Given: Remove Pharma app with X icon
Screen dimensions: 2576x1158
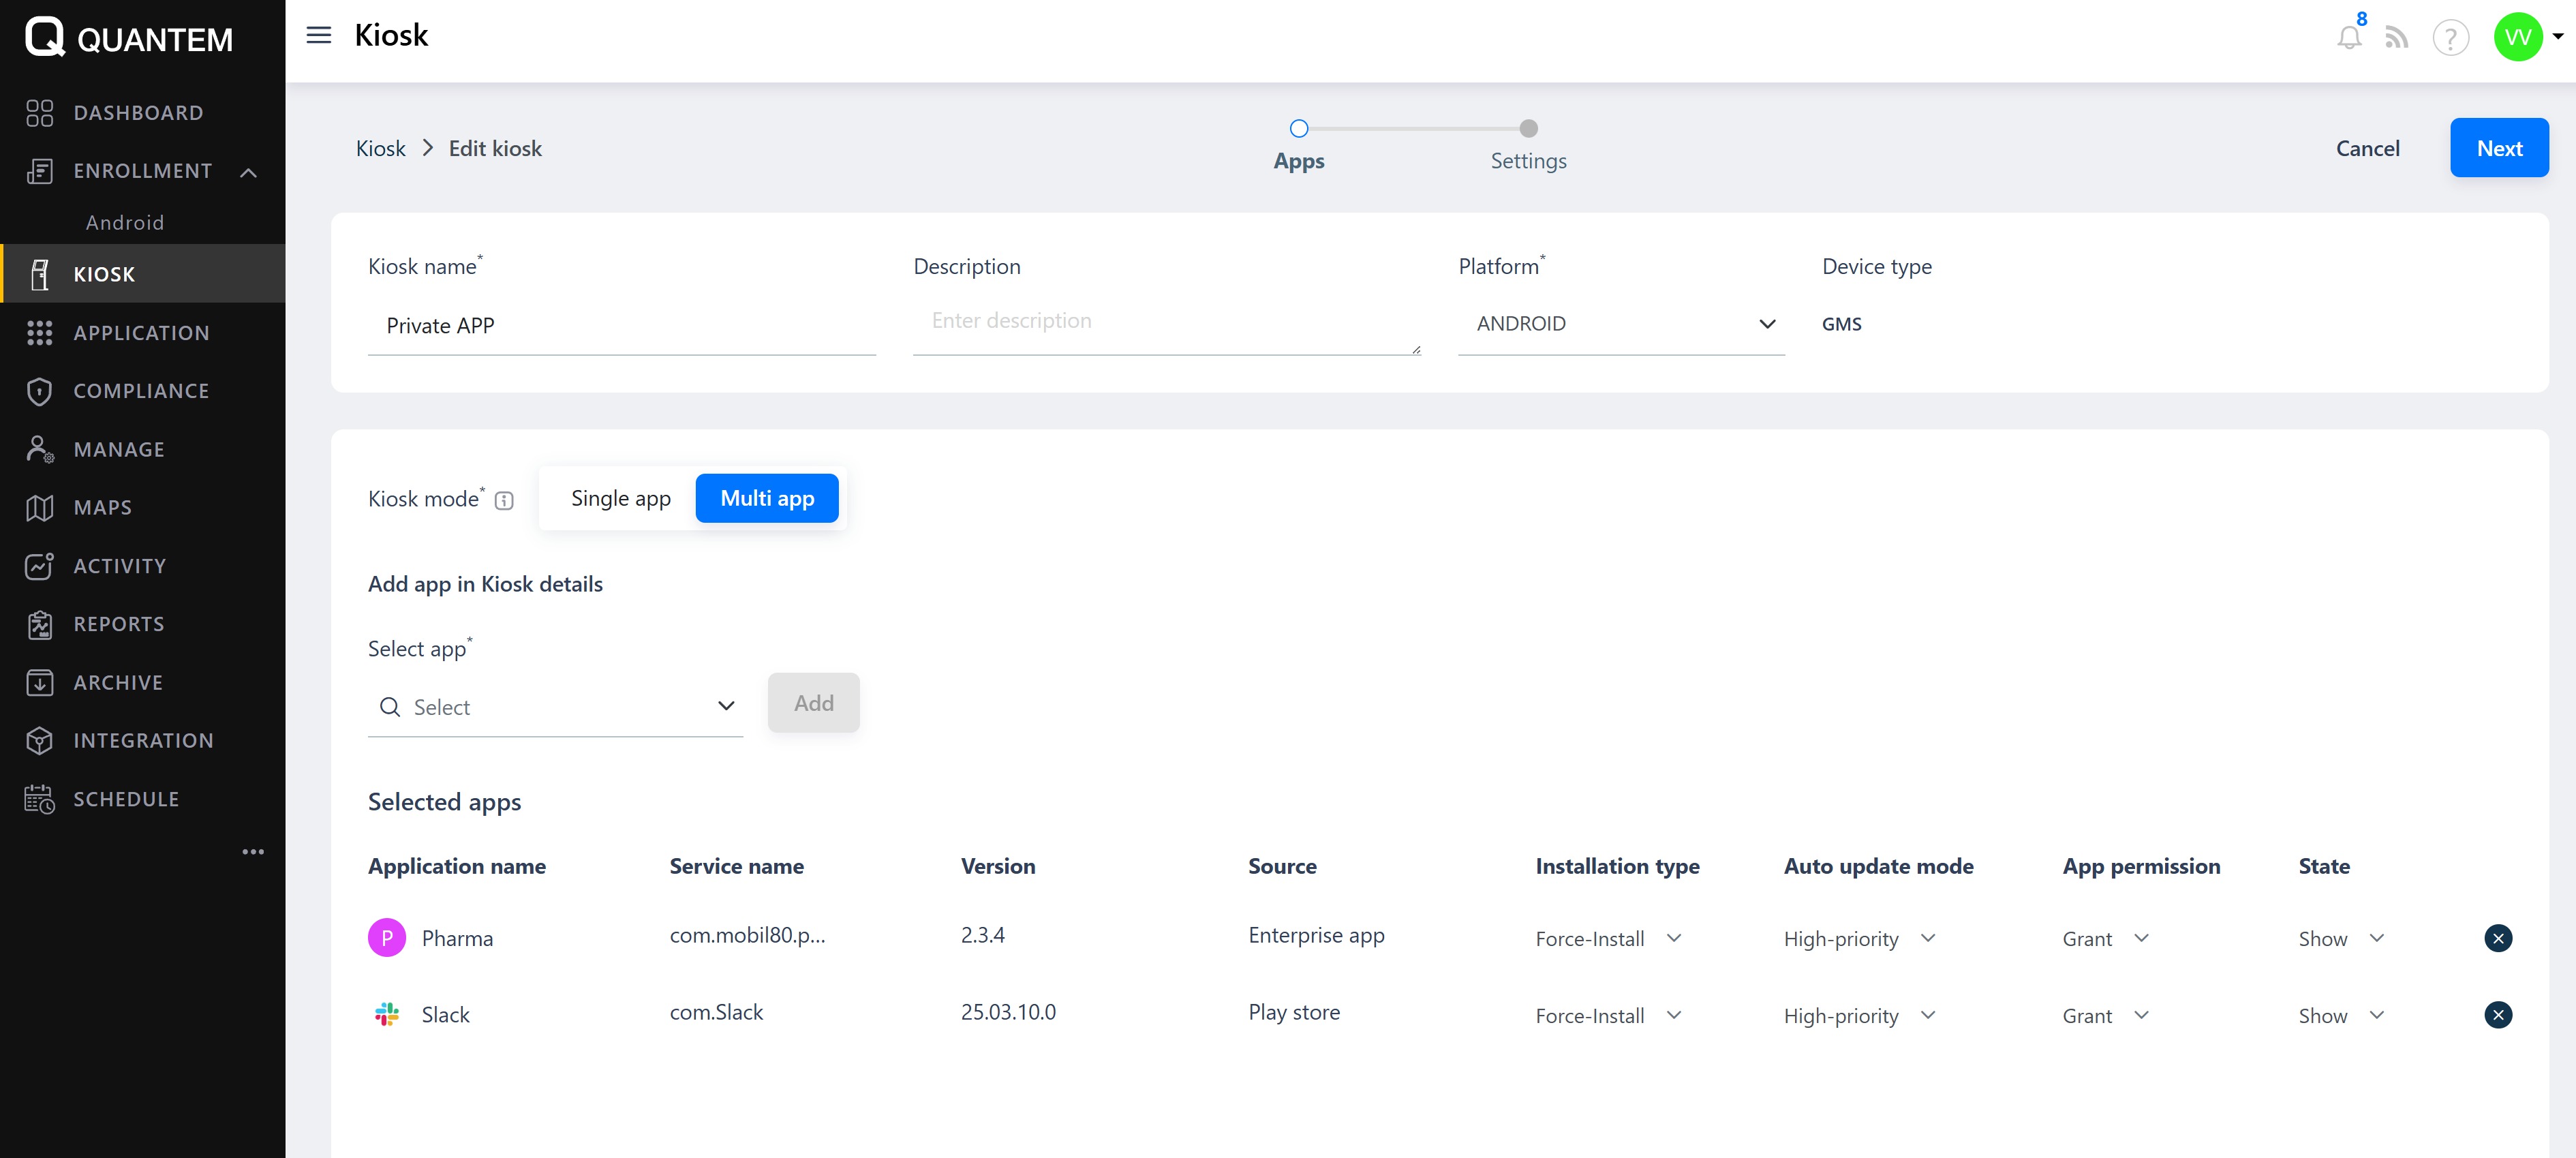Looking at the screenshot, I should point(2497,938).
